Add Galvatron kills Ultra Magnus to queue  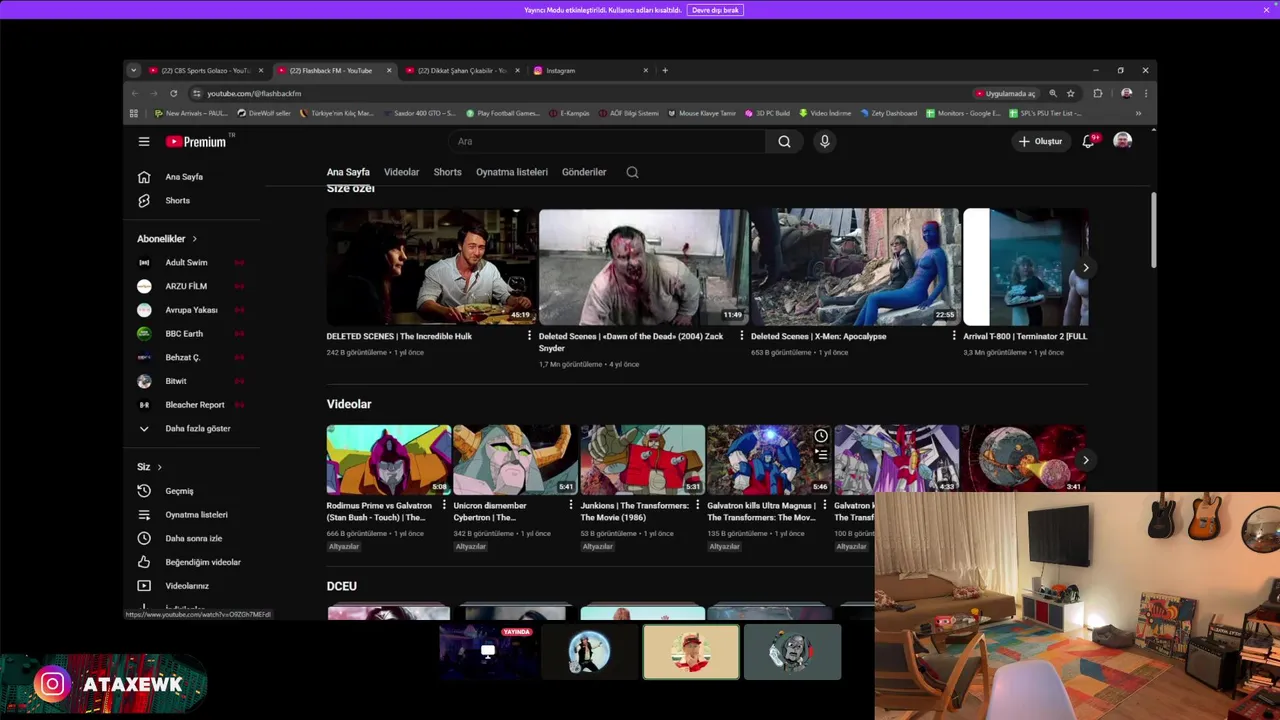[821, 454]
